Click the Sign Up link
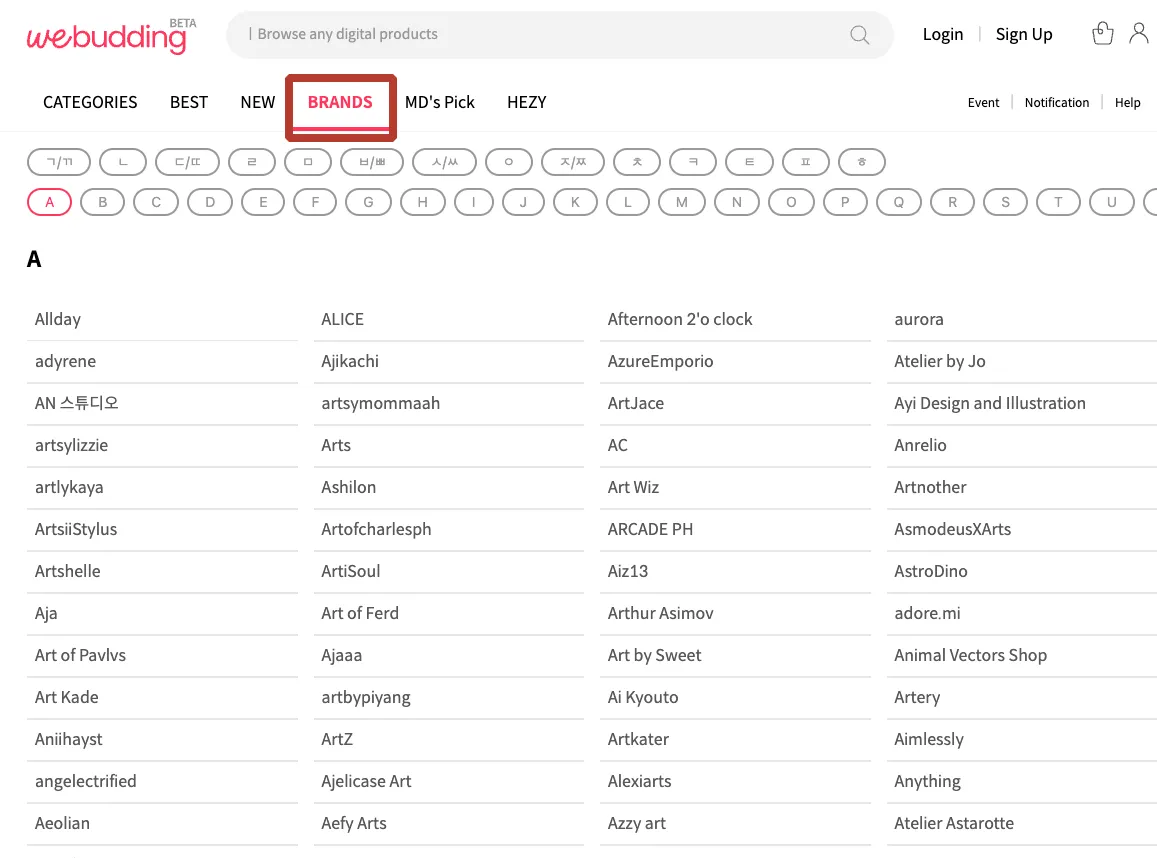 [1023, 35]
